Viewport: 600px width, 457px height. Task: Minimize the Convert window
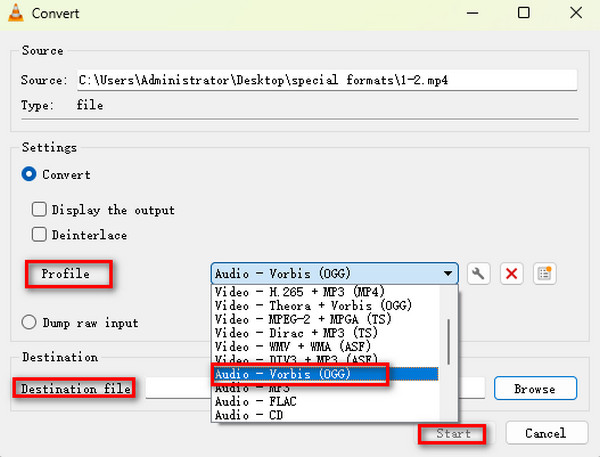(473, 13)
